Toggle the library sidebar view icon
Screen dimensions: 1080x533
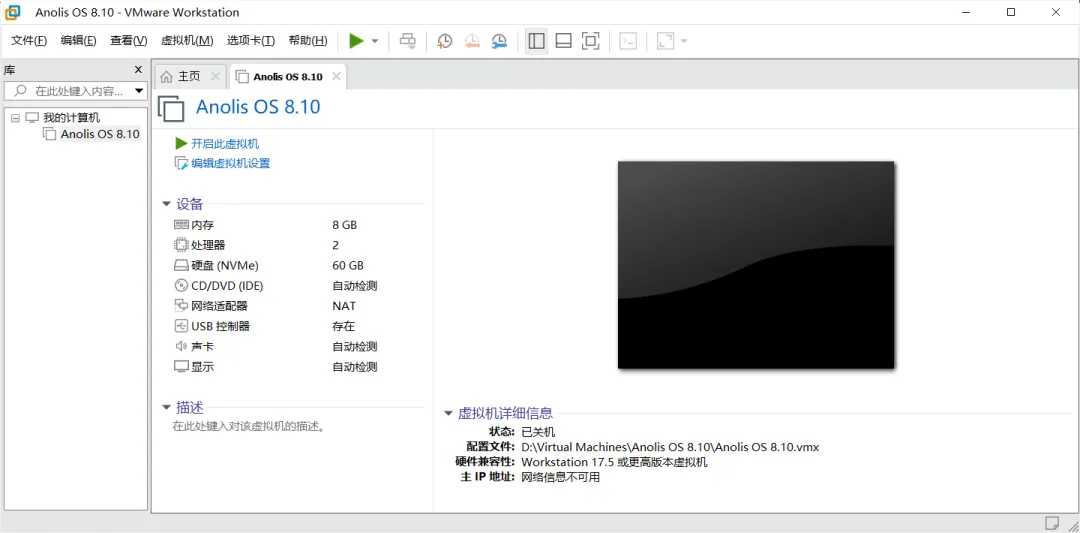click(x=536, y=41)
